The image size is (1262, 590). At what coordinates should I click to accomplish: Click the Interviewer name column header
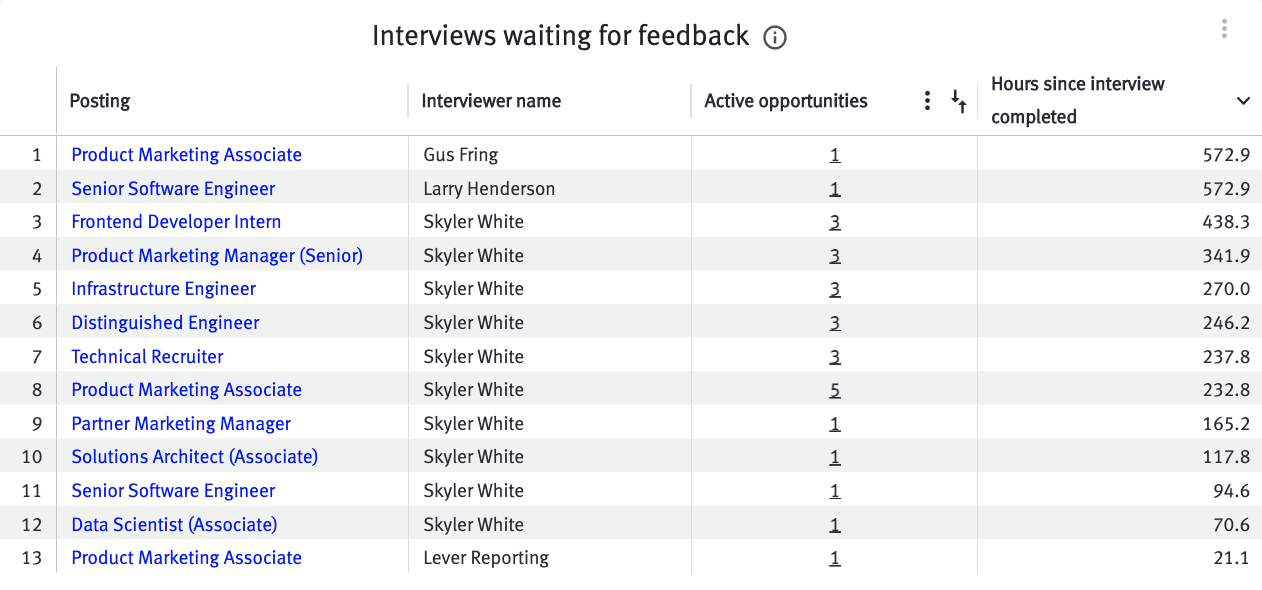(x=490, y=100)
